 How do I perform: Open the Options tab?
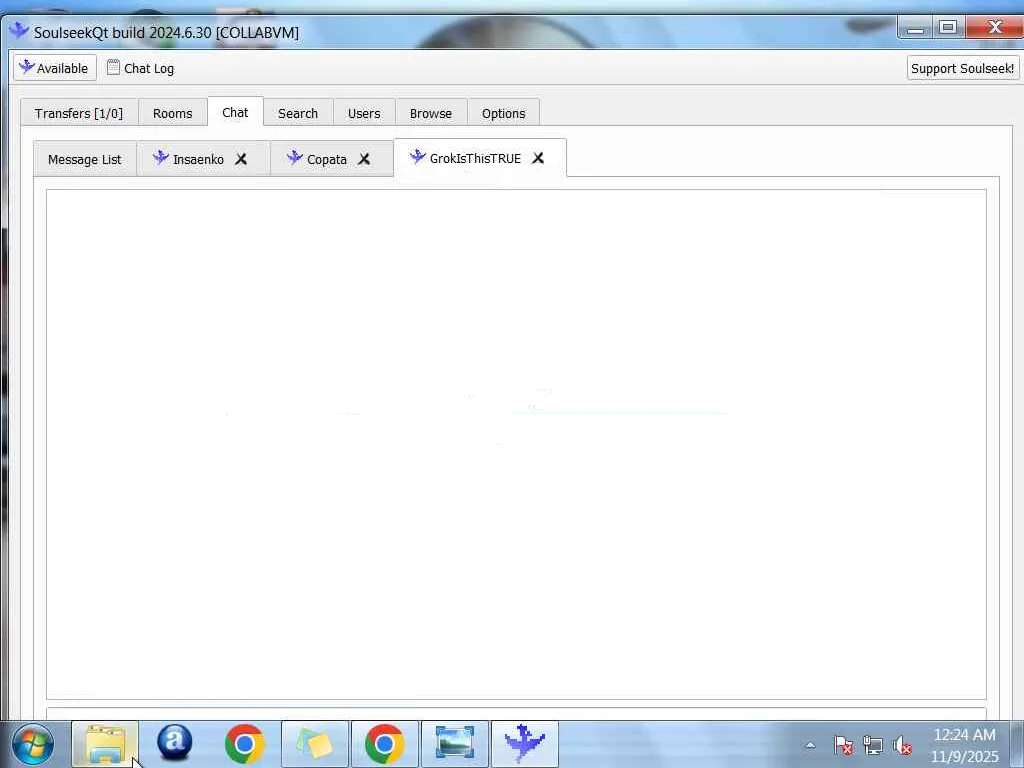click(504, 113)
